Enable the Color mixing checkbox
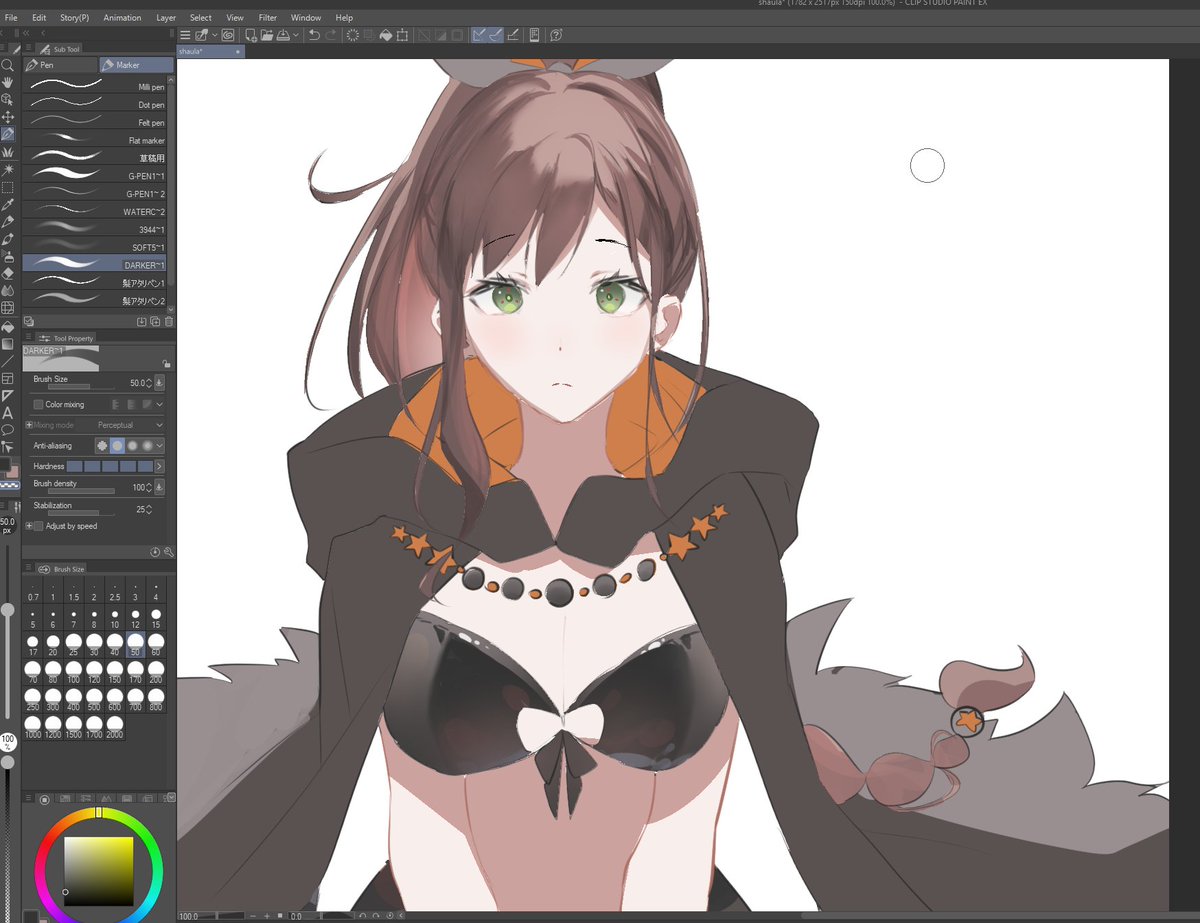 (x=38, y=404)
